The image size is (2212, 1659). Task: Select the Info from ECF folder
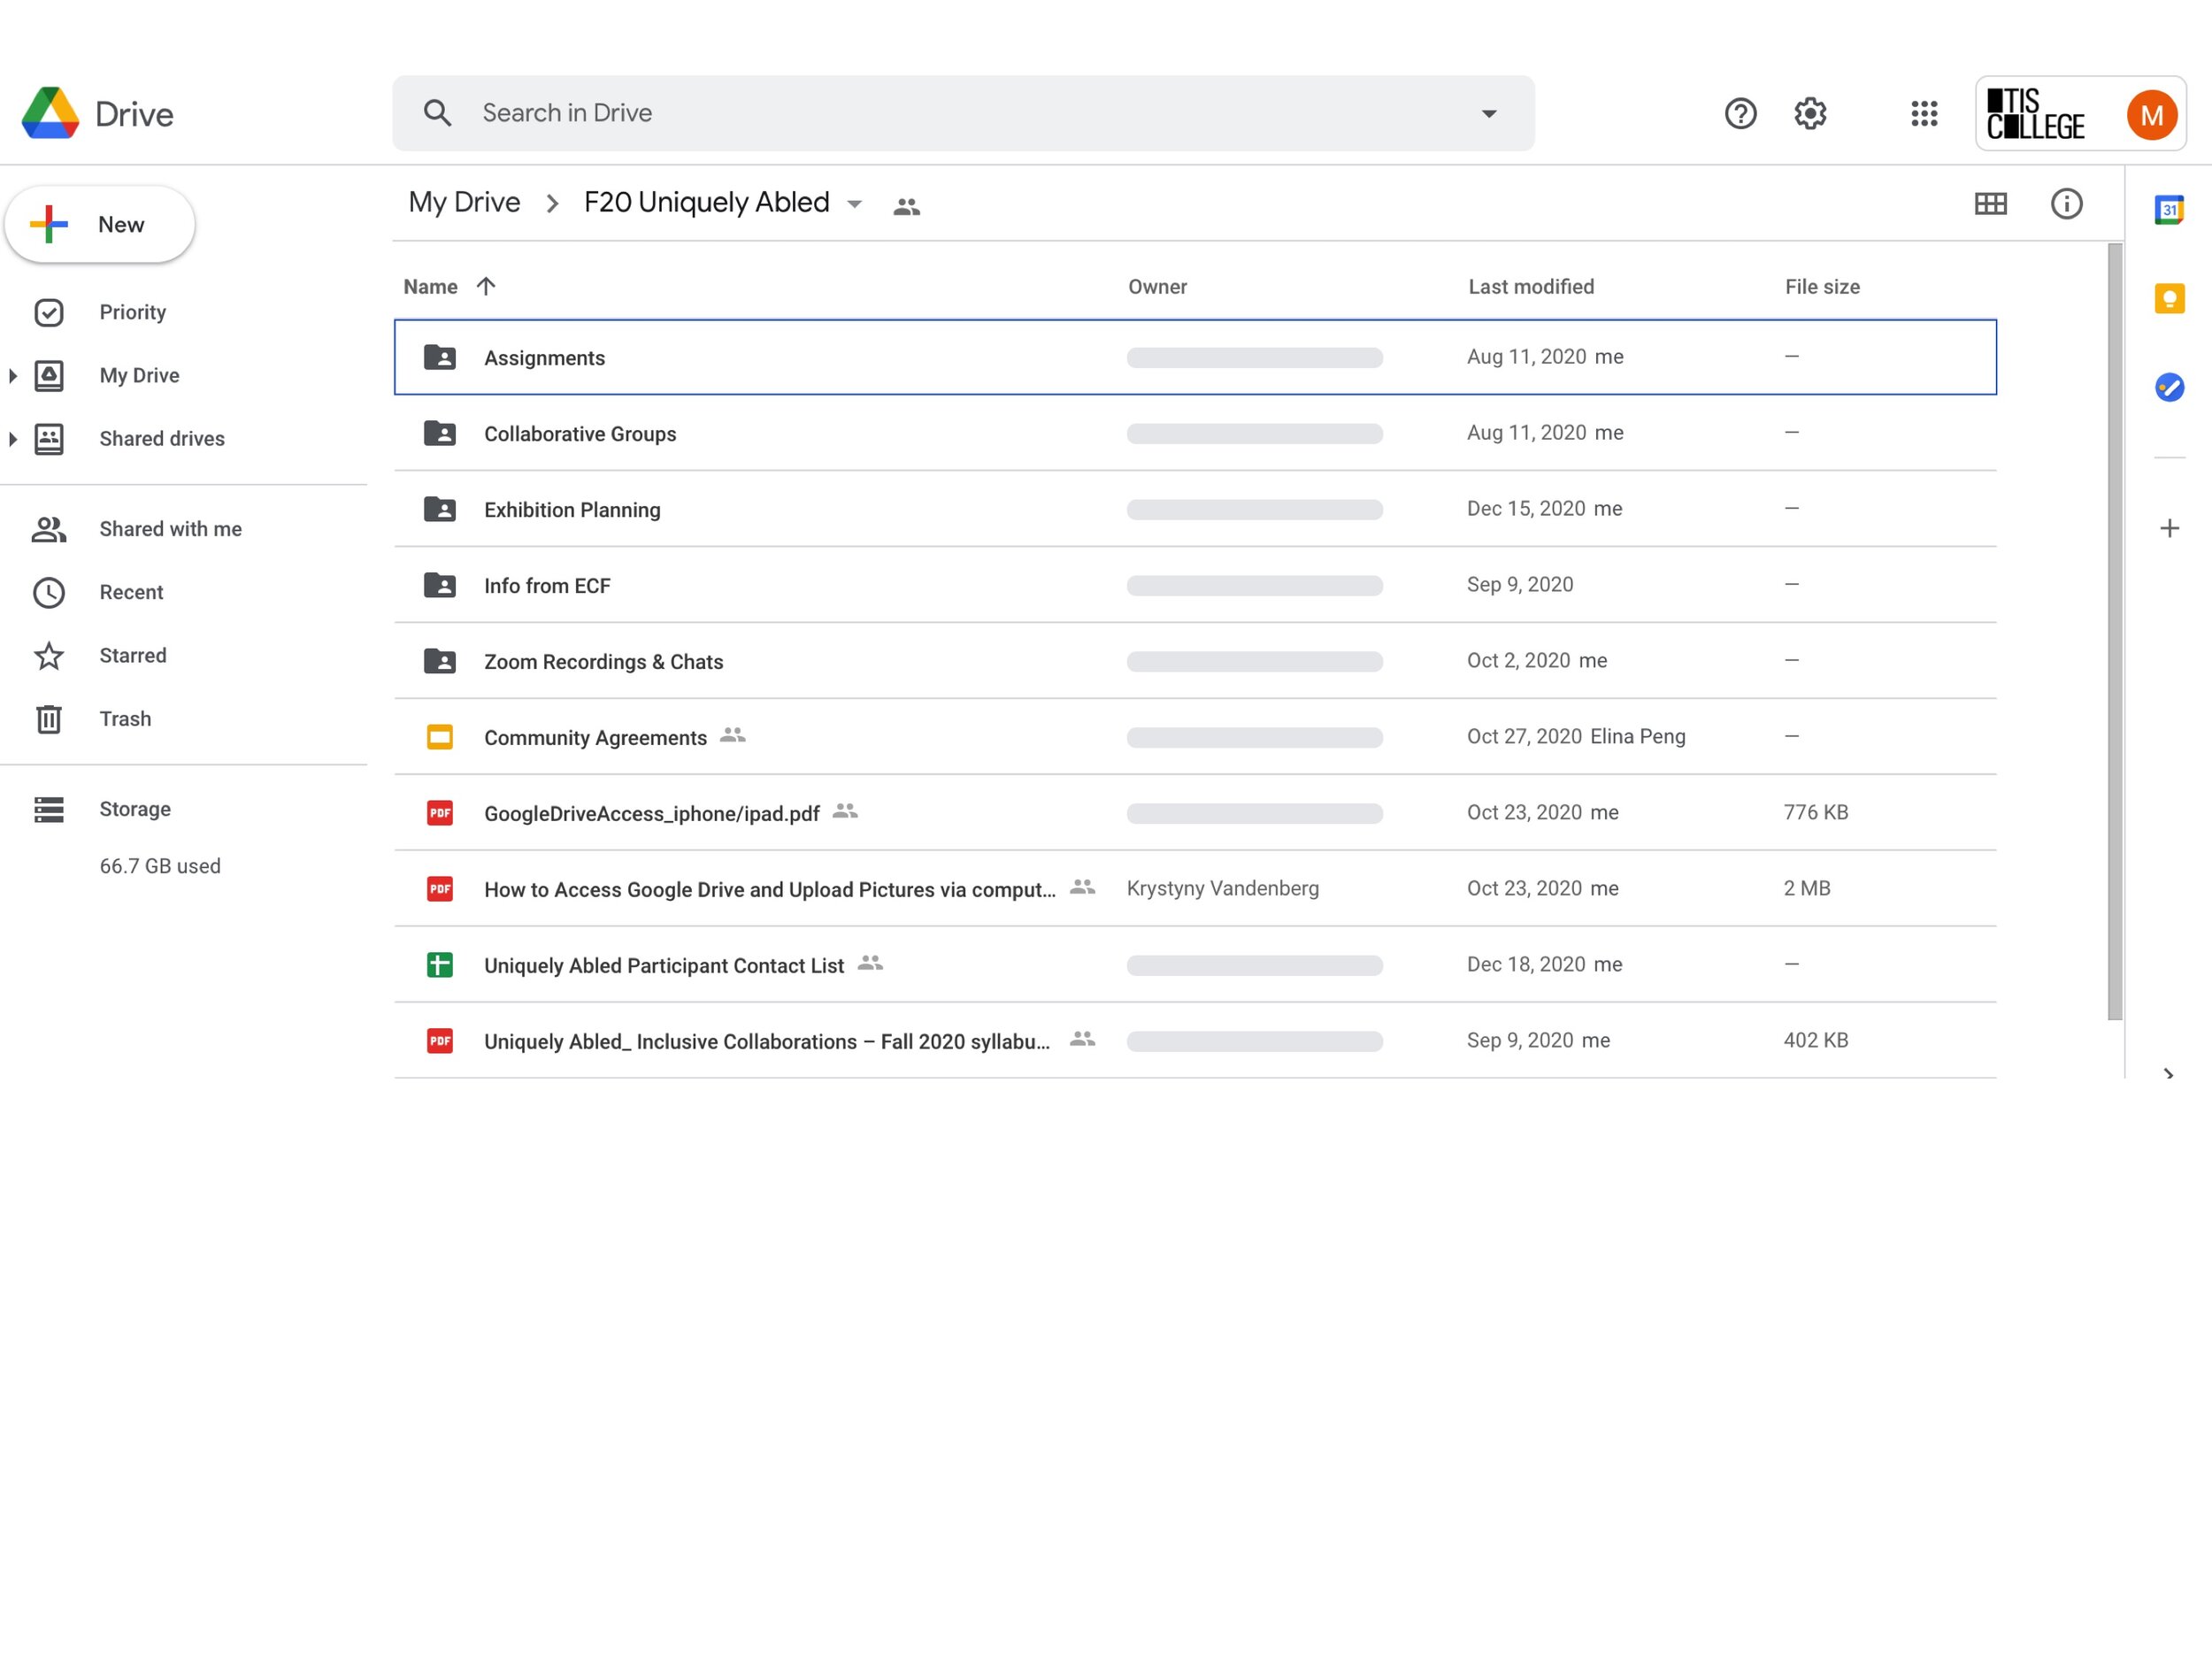tap(1195, 585)
